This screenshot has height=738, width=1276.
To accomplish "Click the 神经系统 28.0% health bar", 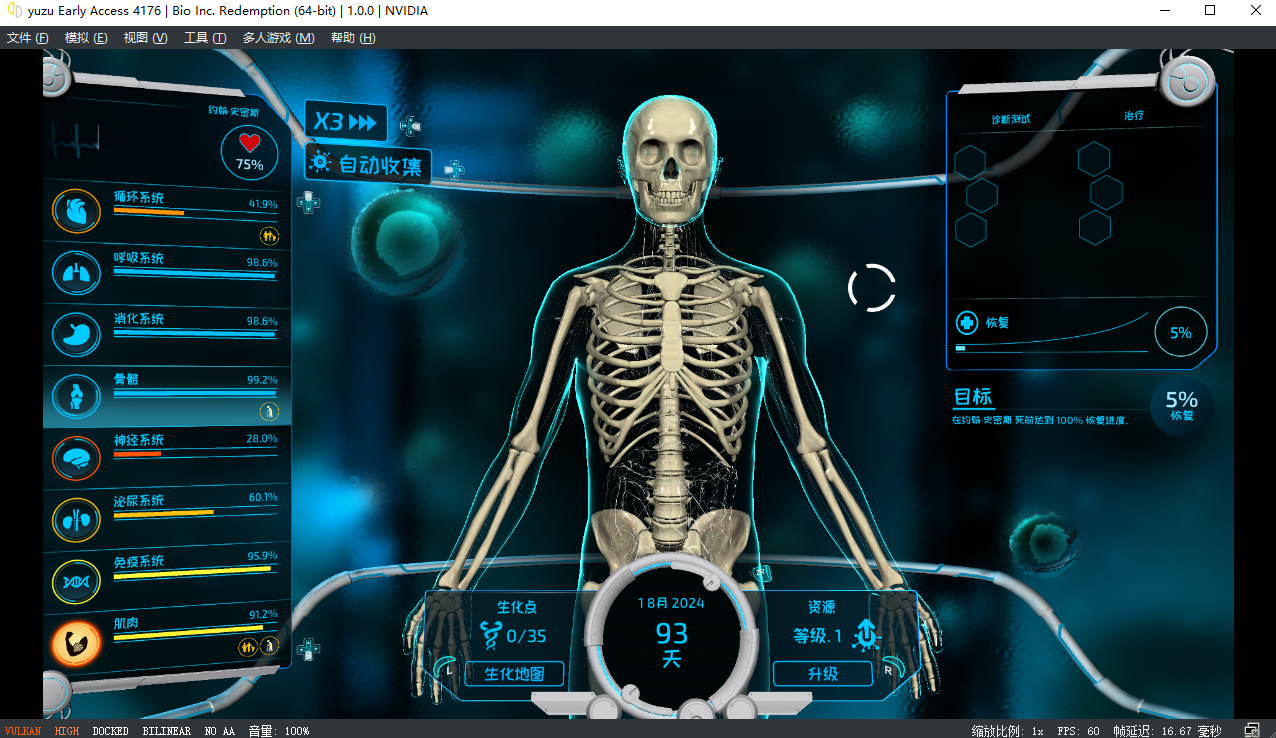I will click(x=195, y=454).
